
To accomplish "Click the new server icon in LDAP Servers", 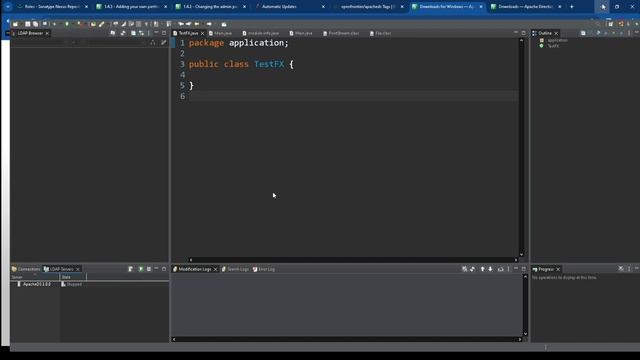I will 131,269.
